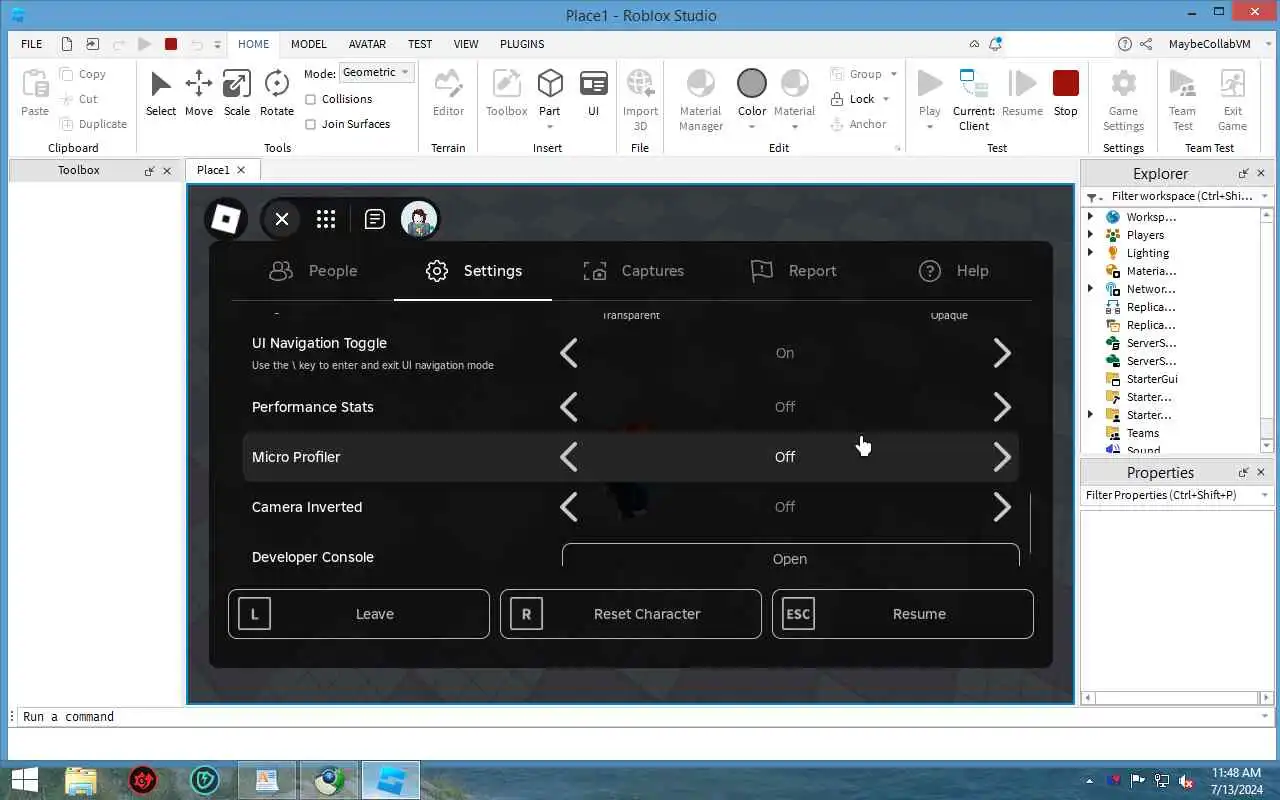Viewport: 1280px width, 800px height.
Task: Open the Lock dropdown arrow
Action: [886, 99]
